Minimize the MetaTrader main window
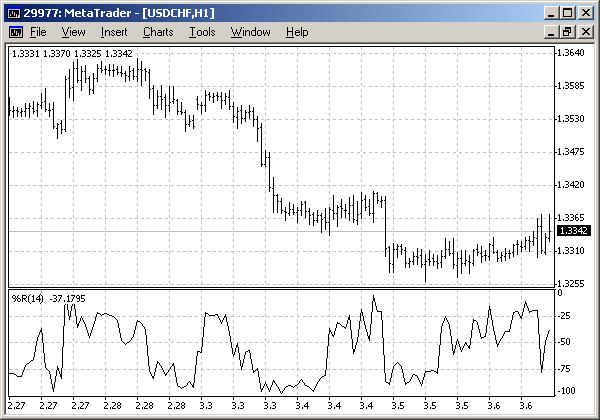Image resolution: width=600 pixels, height=420 pixels. coord(551,13)
